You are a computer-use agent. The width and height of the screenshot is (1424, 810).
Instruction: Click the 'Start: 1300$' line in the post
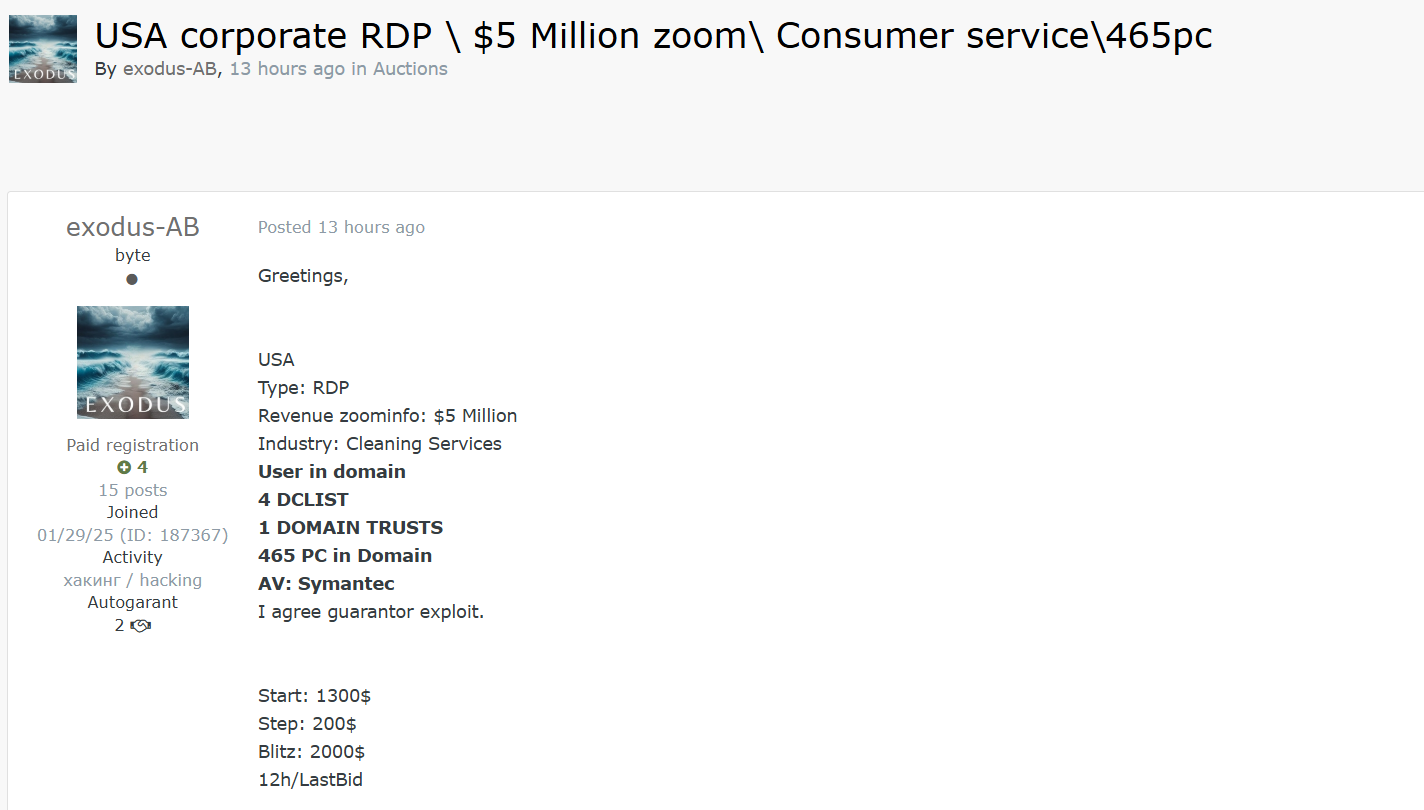[x=315, y=696]
